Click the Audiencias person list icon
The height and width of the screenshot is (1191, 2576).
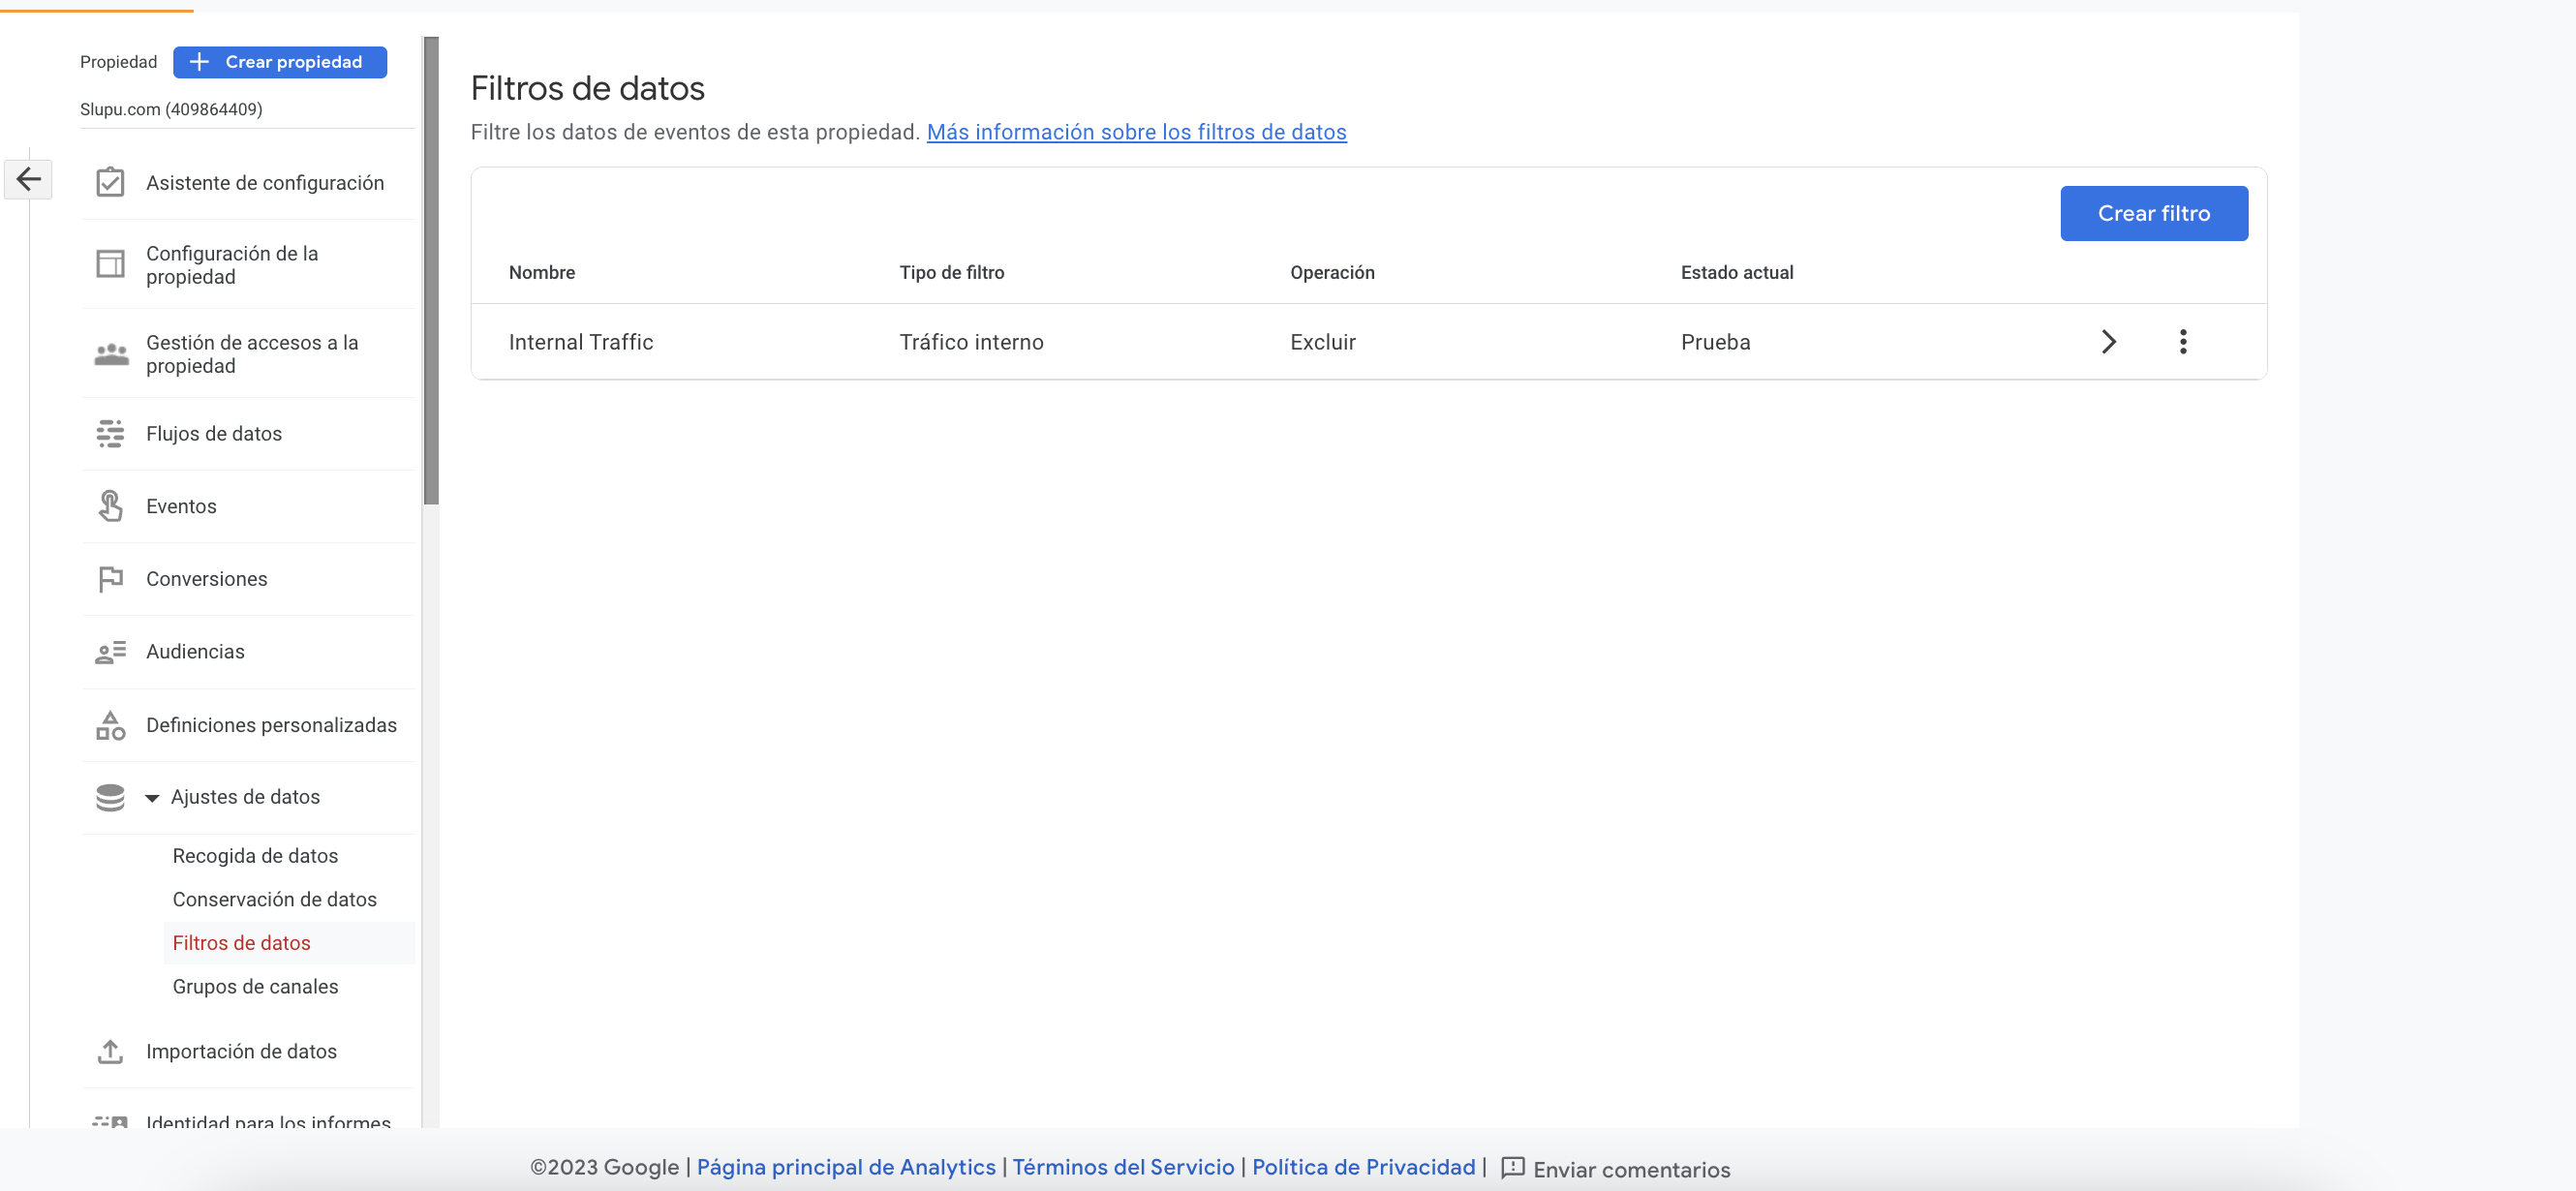(110, 652)
